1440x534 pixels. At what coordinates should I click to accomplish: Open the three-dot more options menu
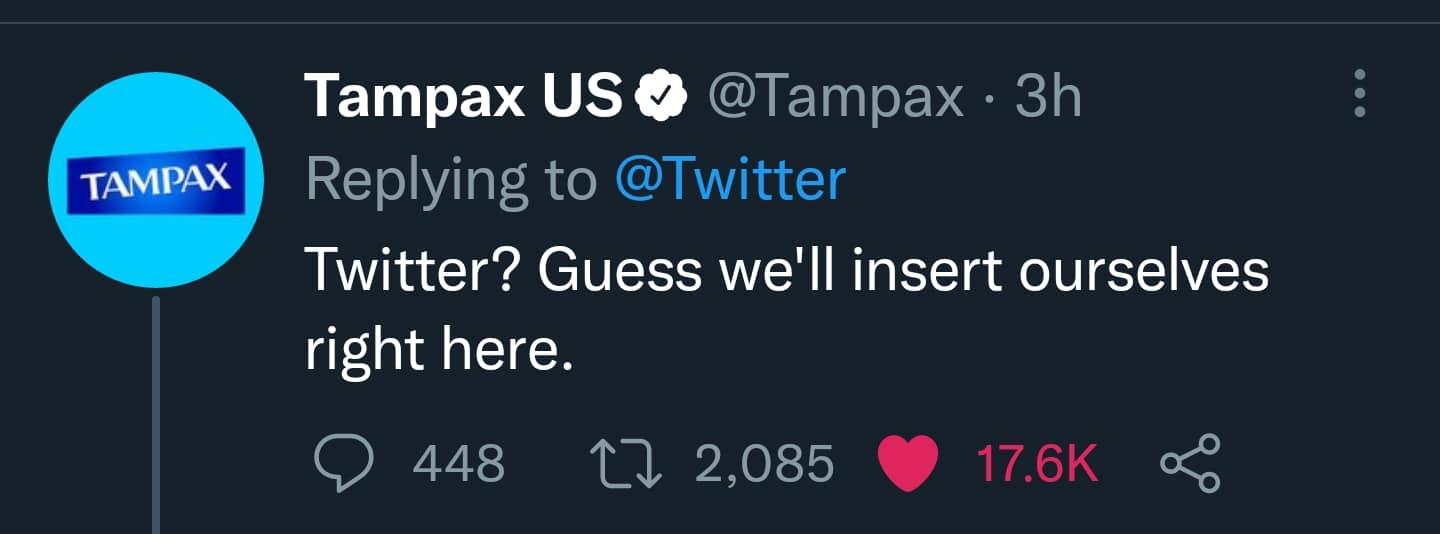(x=1358, y=97)
